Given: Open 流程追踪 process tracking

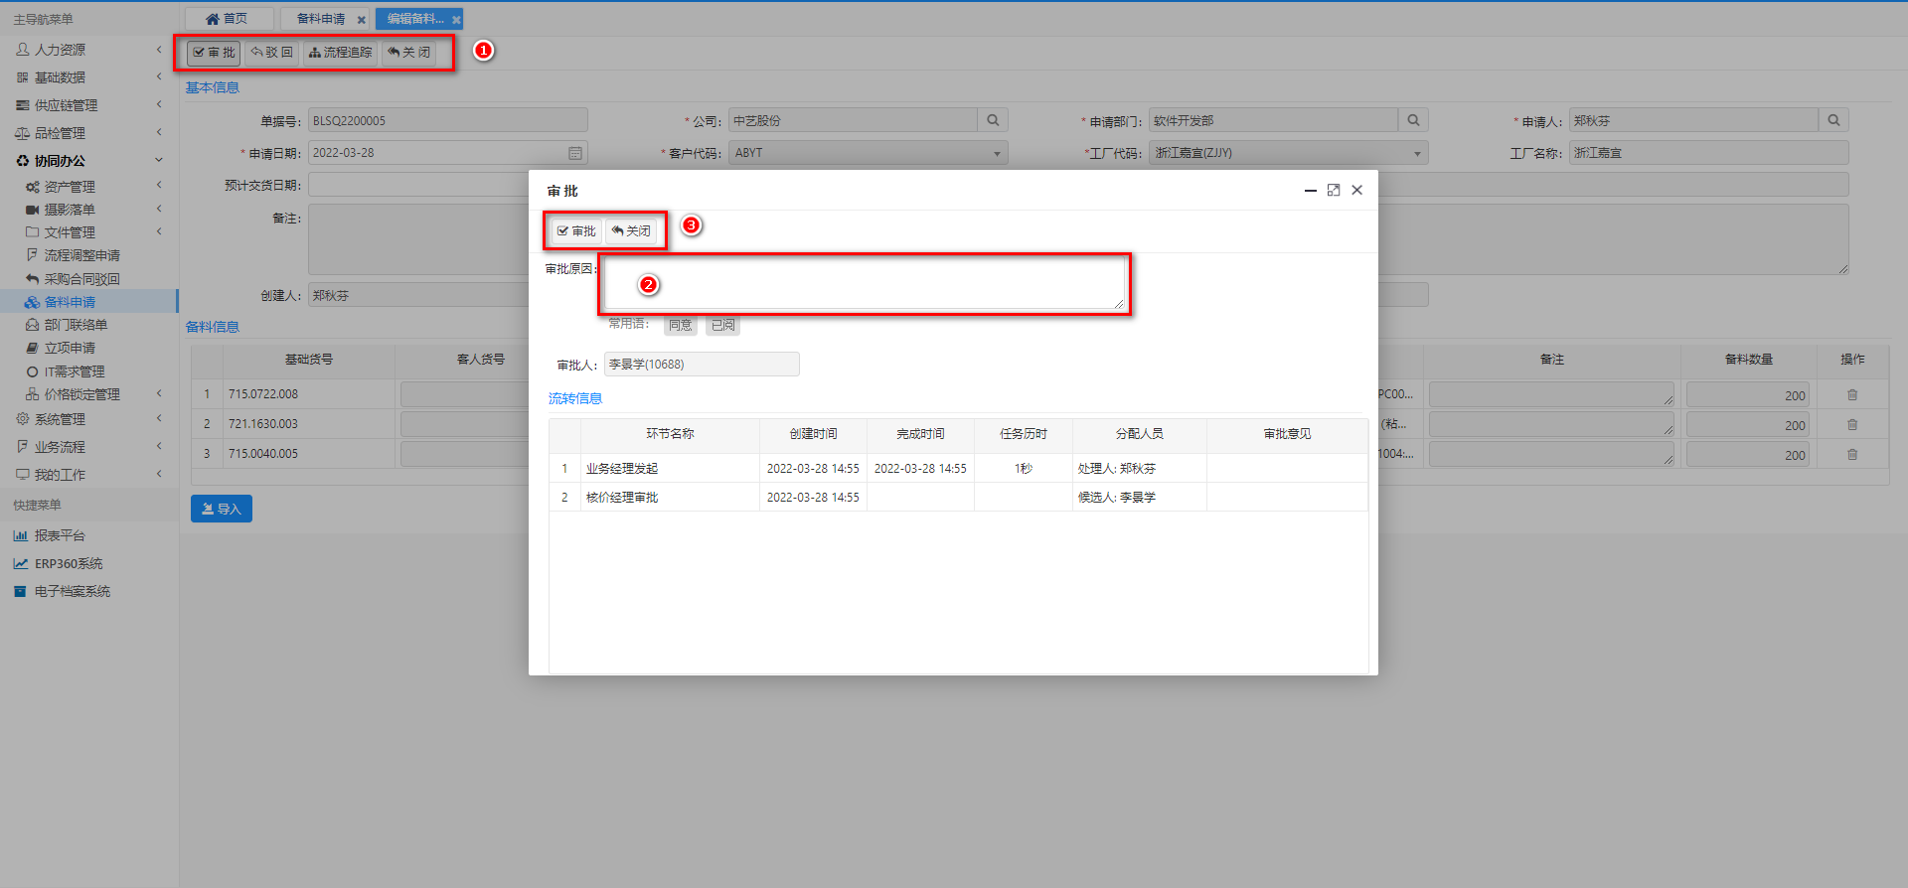Looking at the screenshot, I should pyautogui.click(x=340, y=52).
